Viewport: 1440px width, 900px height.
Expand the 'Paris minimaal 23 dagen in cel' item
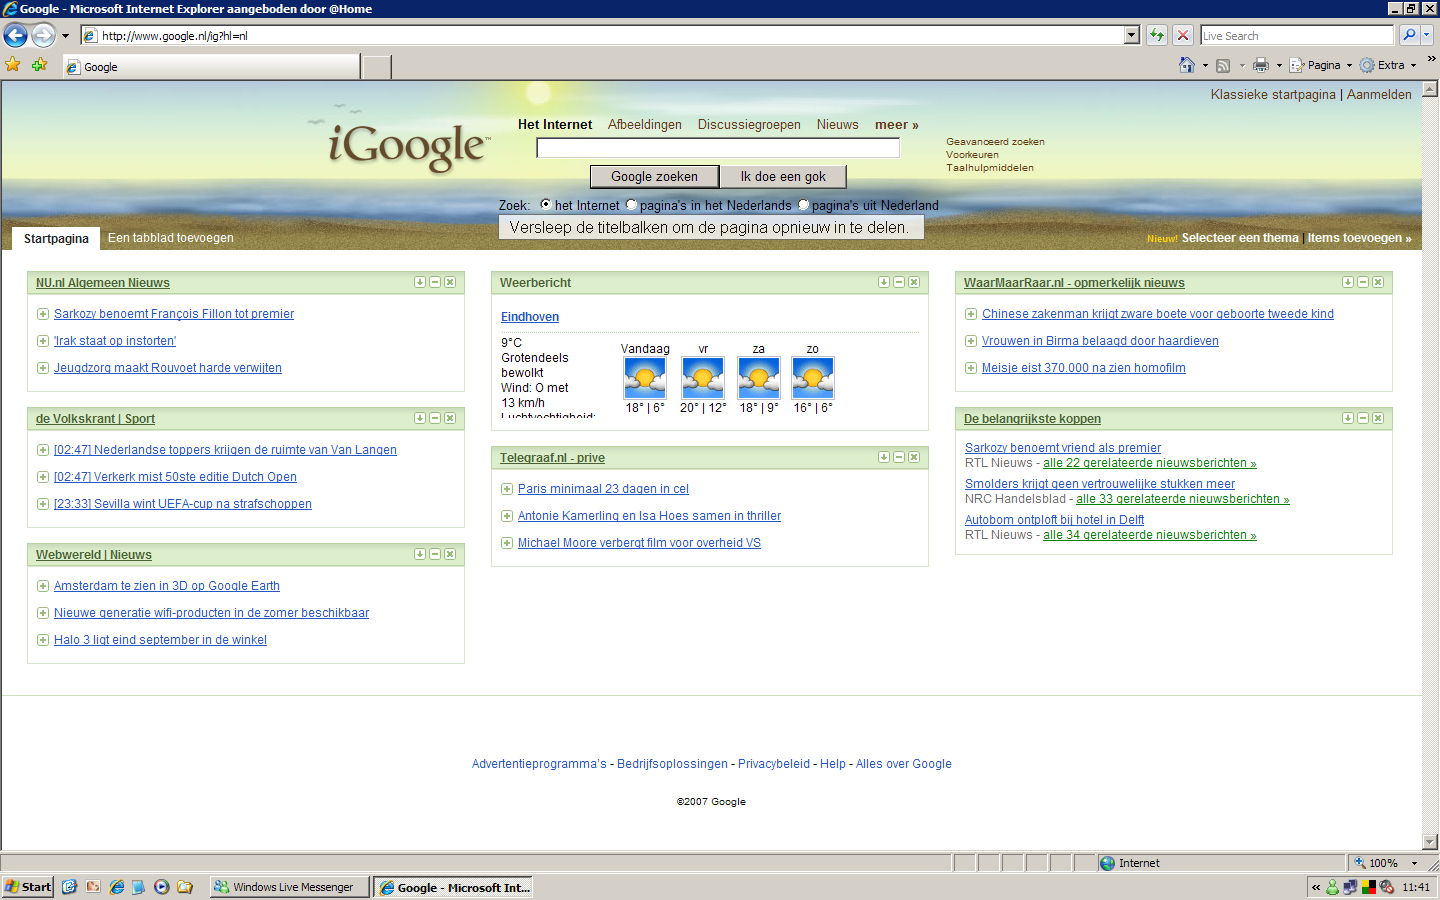(x=507, y=489)
